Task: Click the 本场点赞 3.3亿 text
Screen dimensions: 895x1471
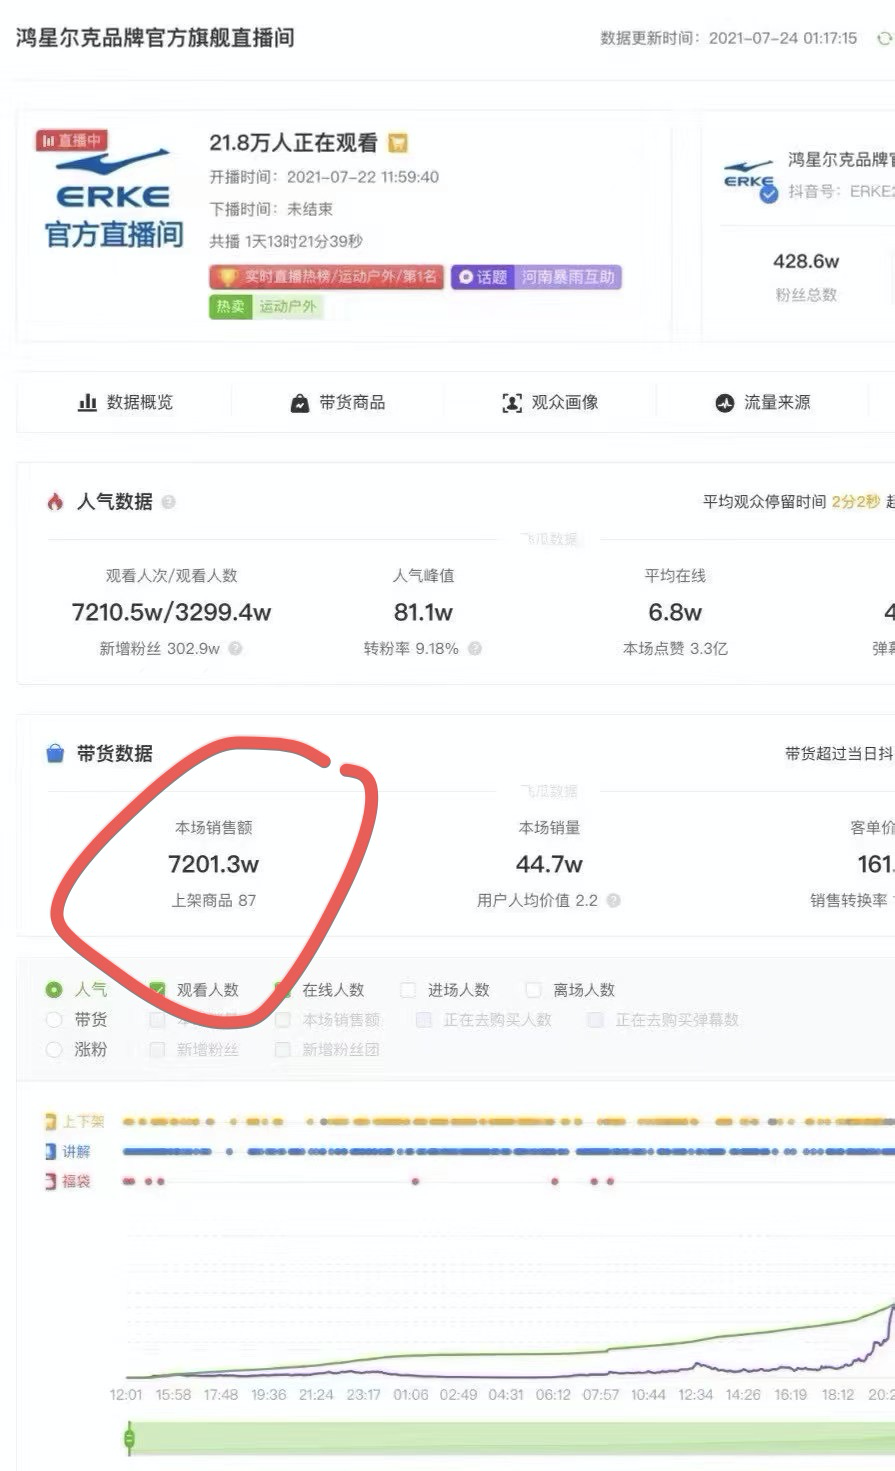Action: pos(675,648)
